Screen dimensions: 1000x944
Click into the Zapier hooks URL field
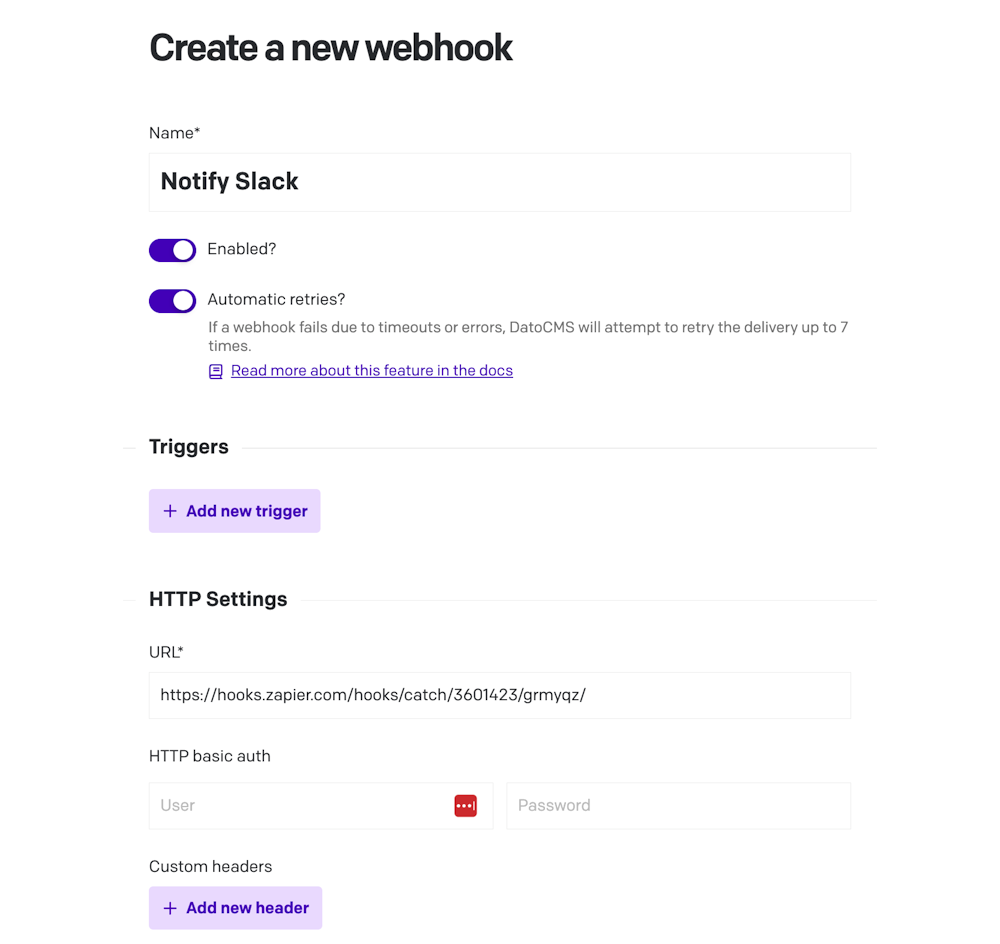(x=500, y=695)
